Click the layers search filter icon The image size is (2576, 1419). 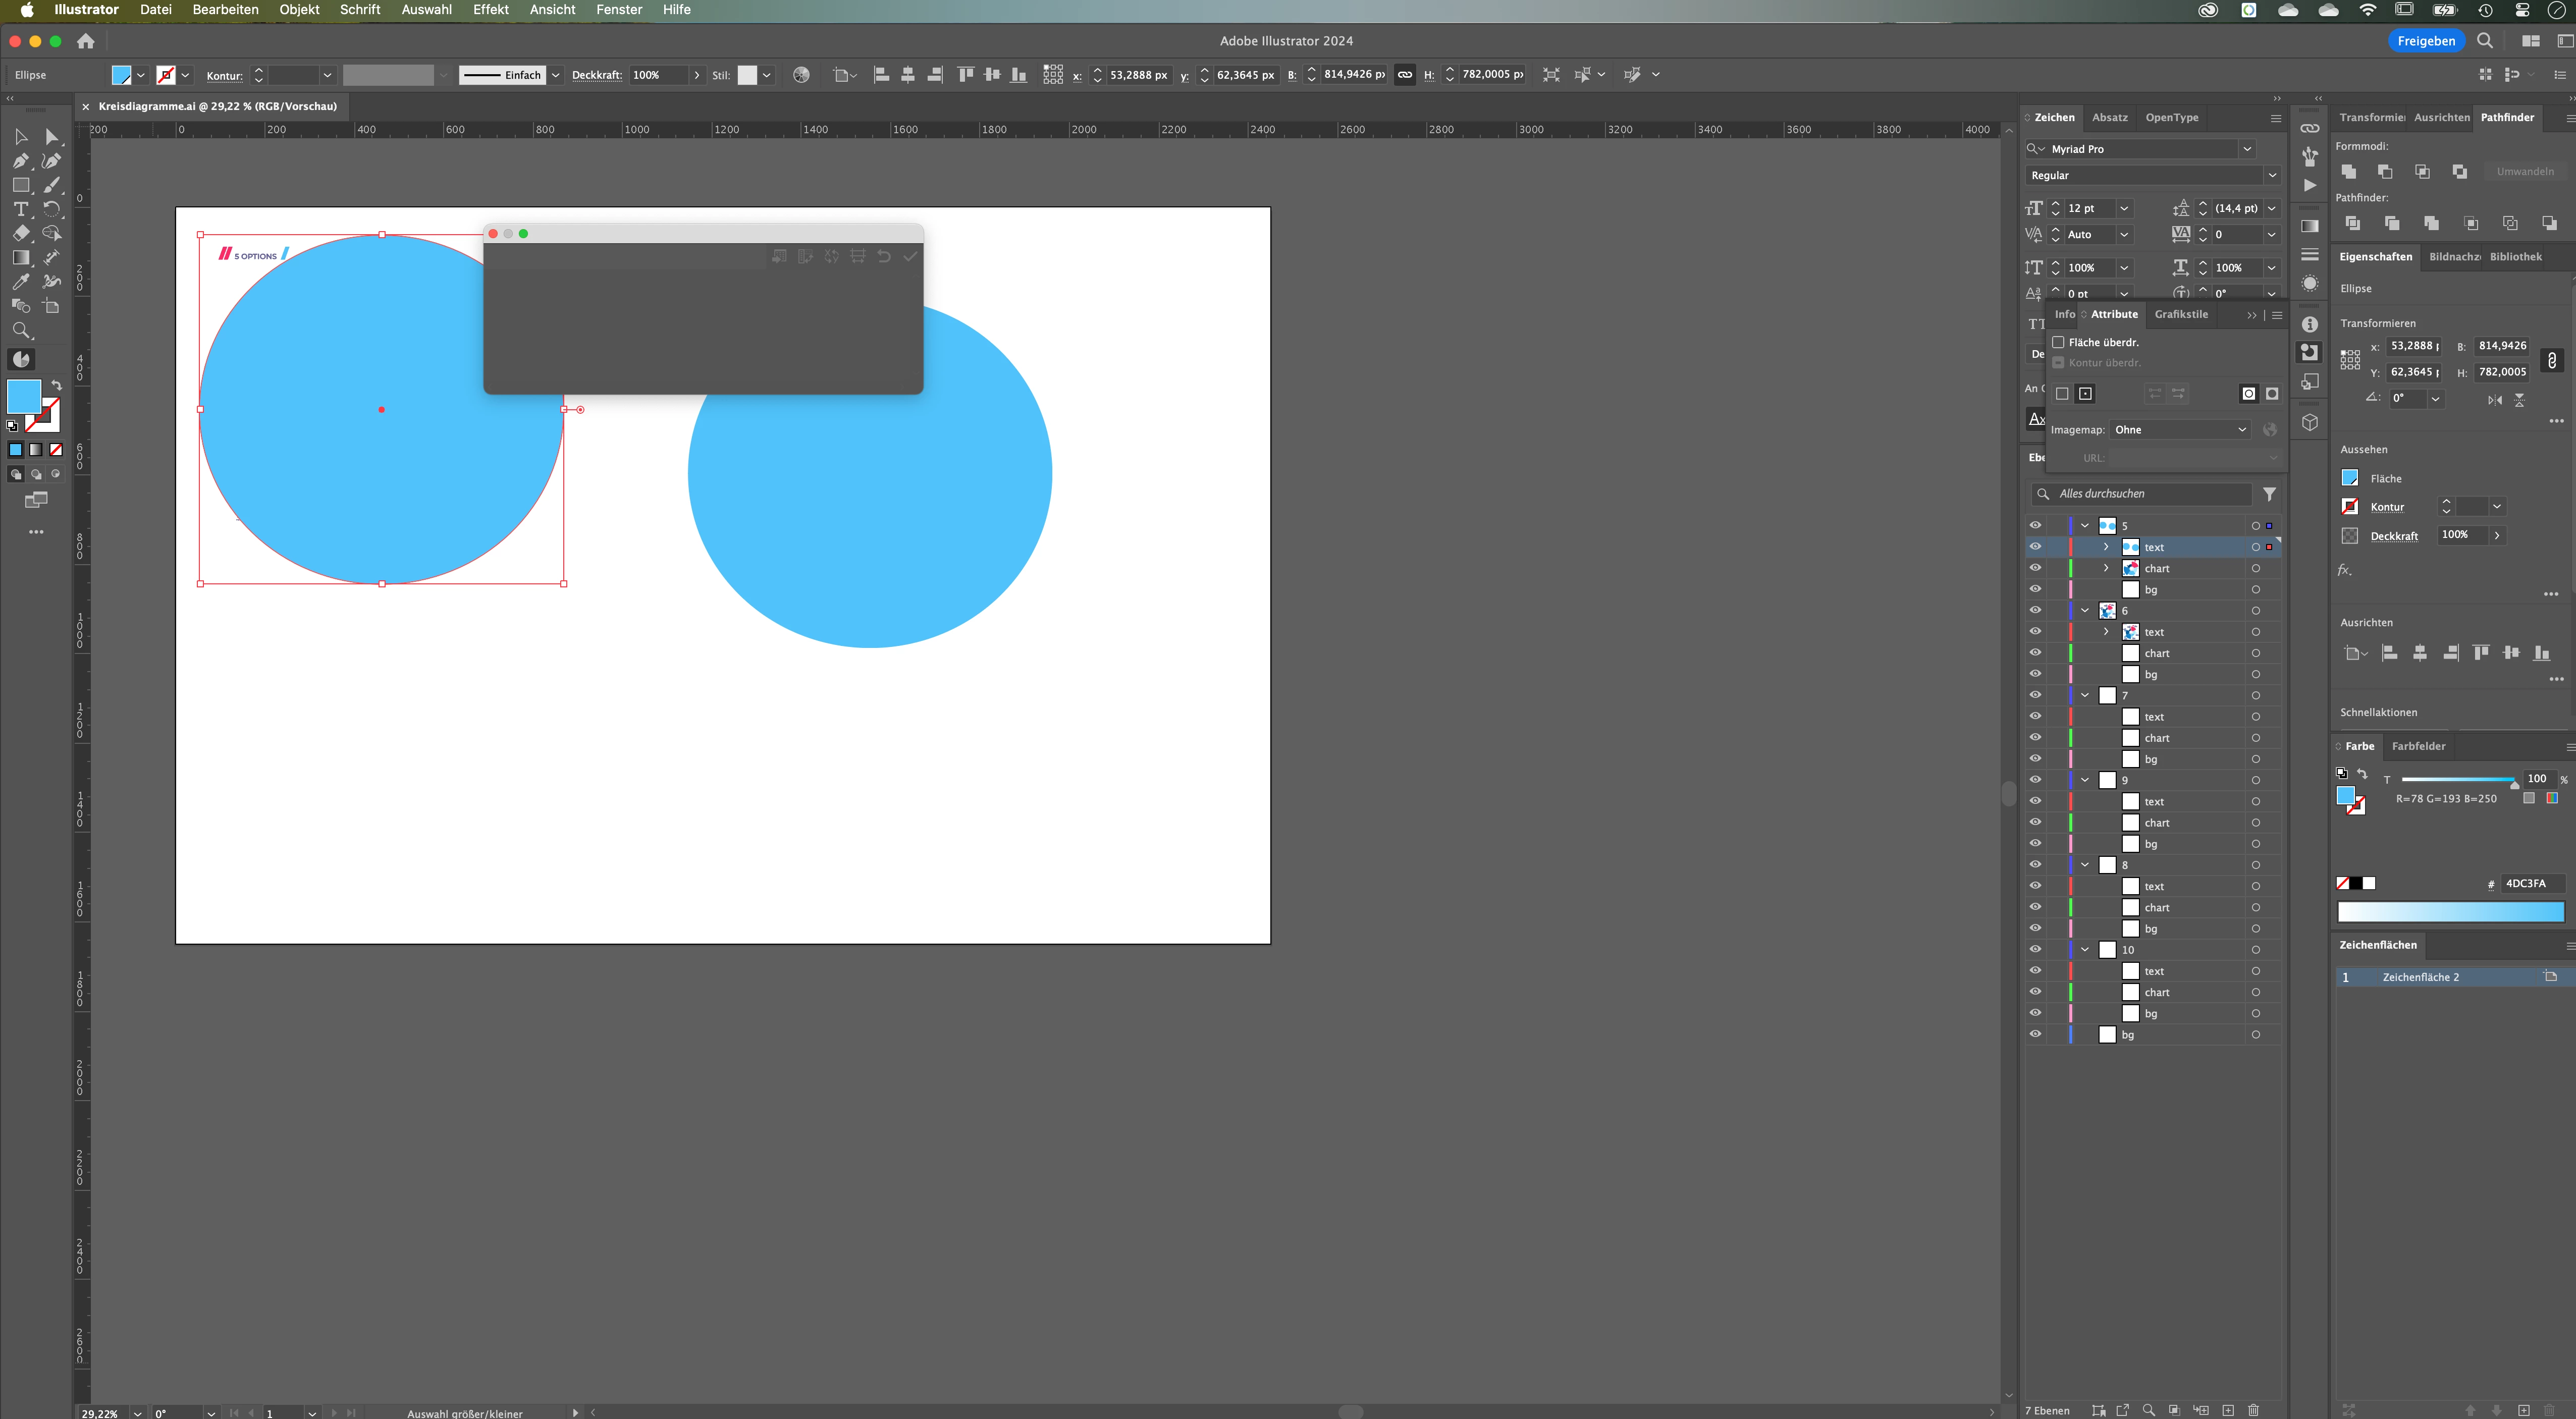click(2269, 494)
